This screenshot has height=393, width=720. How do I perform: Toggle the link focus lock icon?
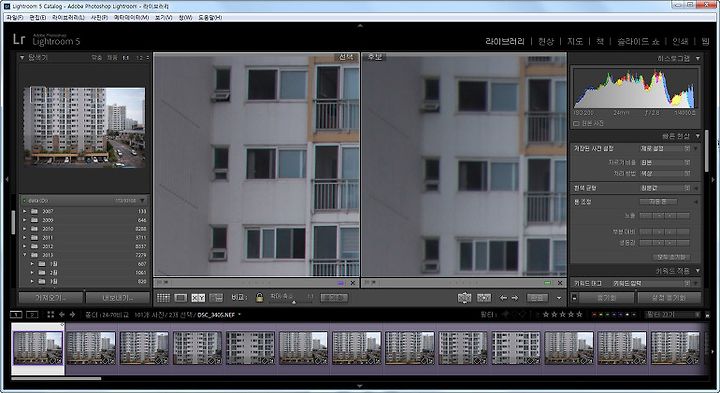pos(259,298)
